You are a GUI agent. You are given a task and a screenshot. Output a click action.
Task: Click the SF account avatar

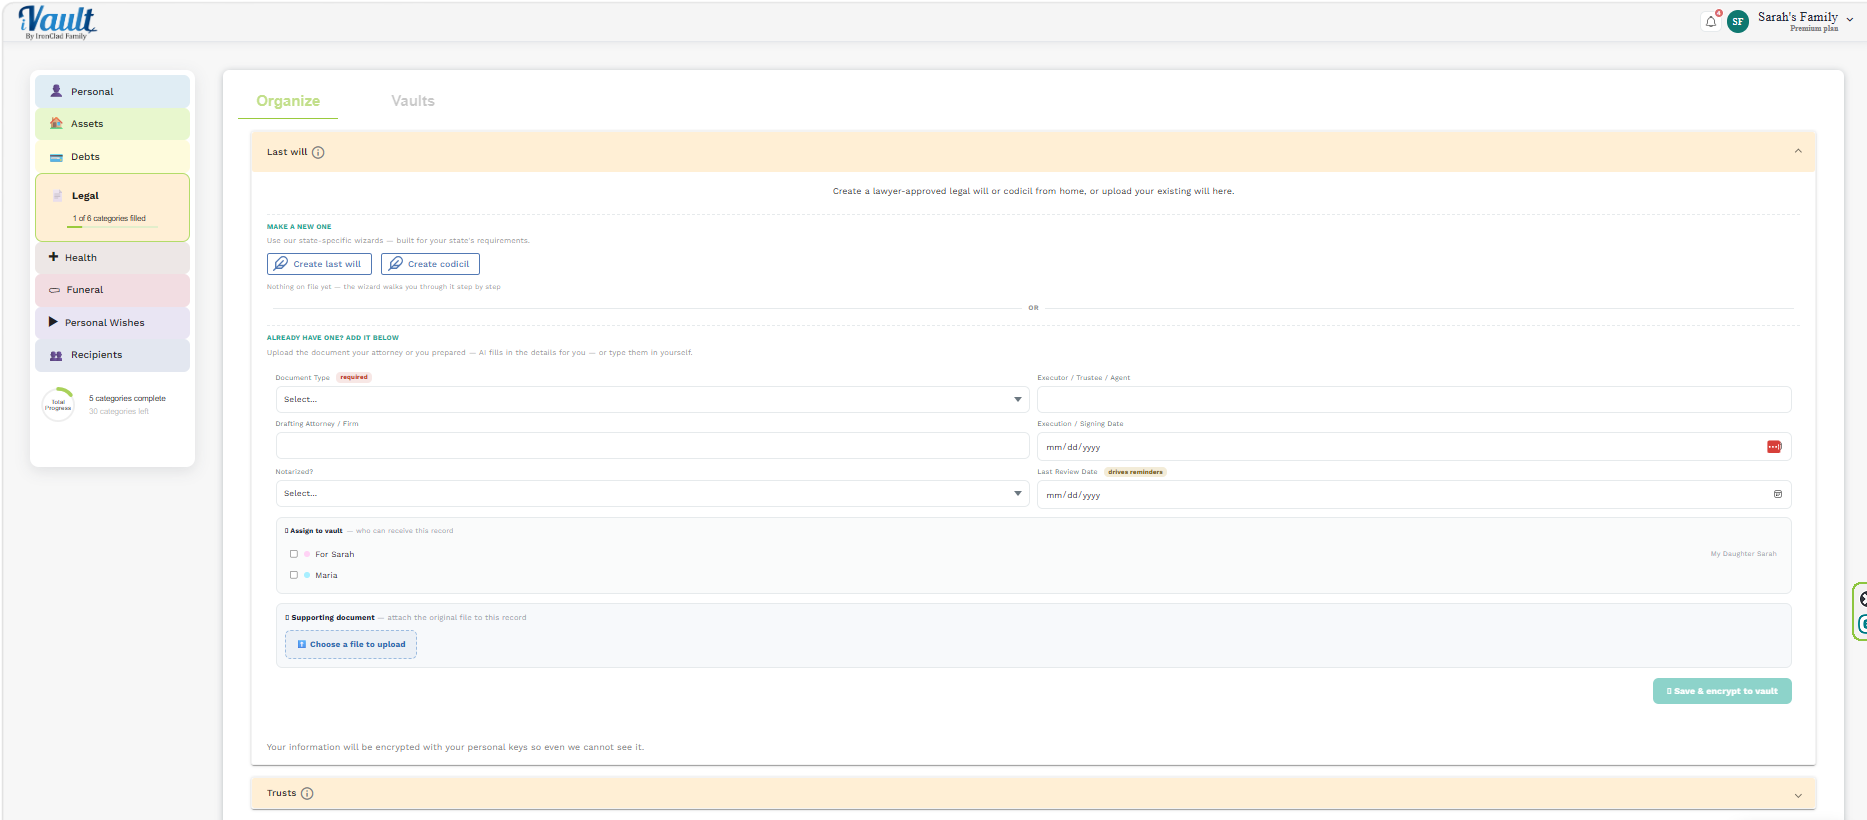coord(1738,21)
